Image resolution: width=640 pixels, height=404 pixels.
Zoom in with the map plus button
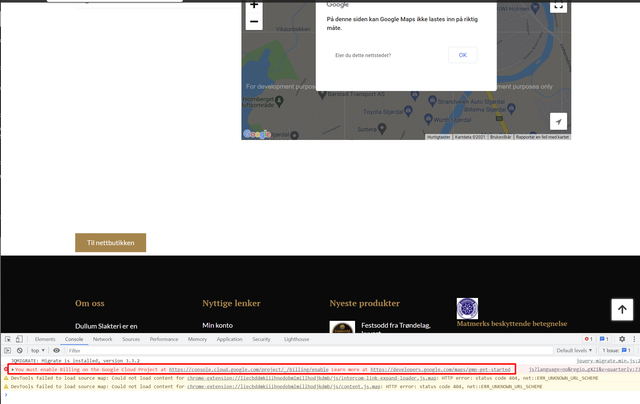[x=254, y=5]
